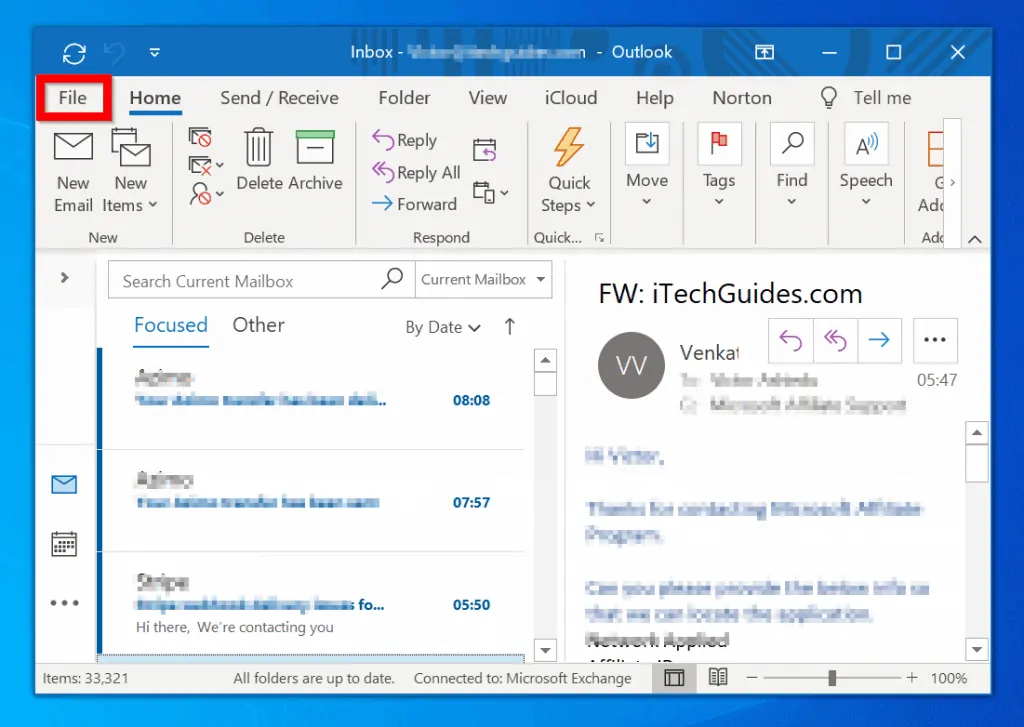1024x727 pixels.
Task: Open the Current Mailbox scope dropdown
Action: [483, 280]
